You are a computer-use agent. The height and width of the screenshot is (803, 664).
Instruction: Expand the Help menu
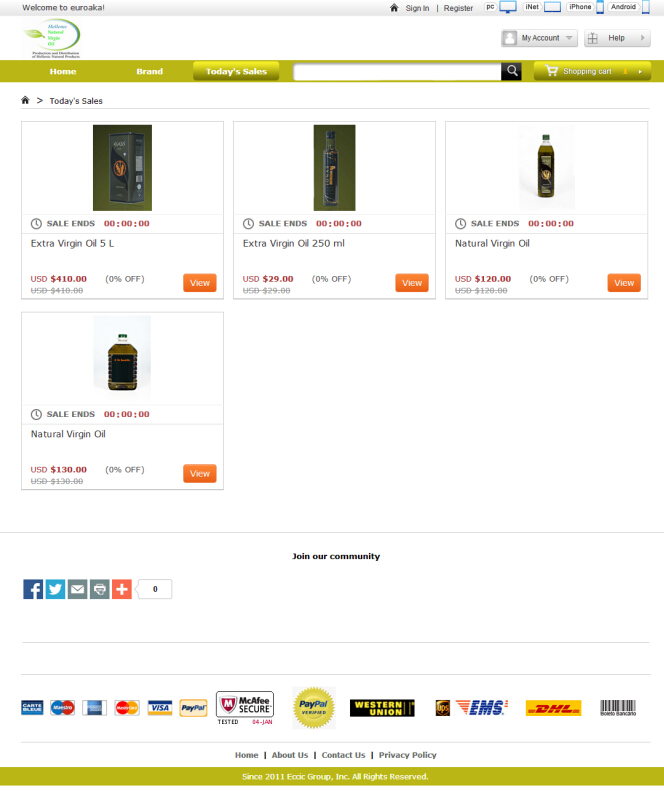tap(617, 38)
